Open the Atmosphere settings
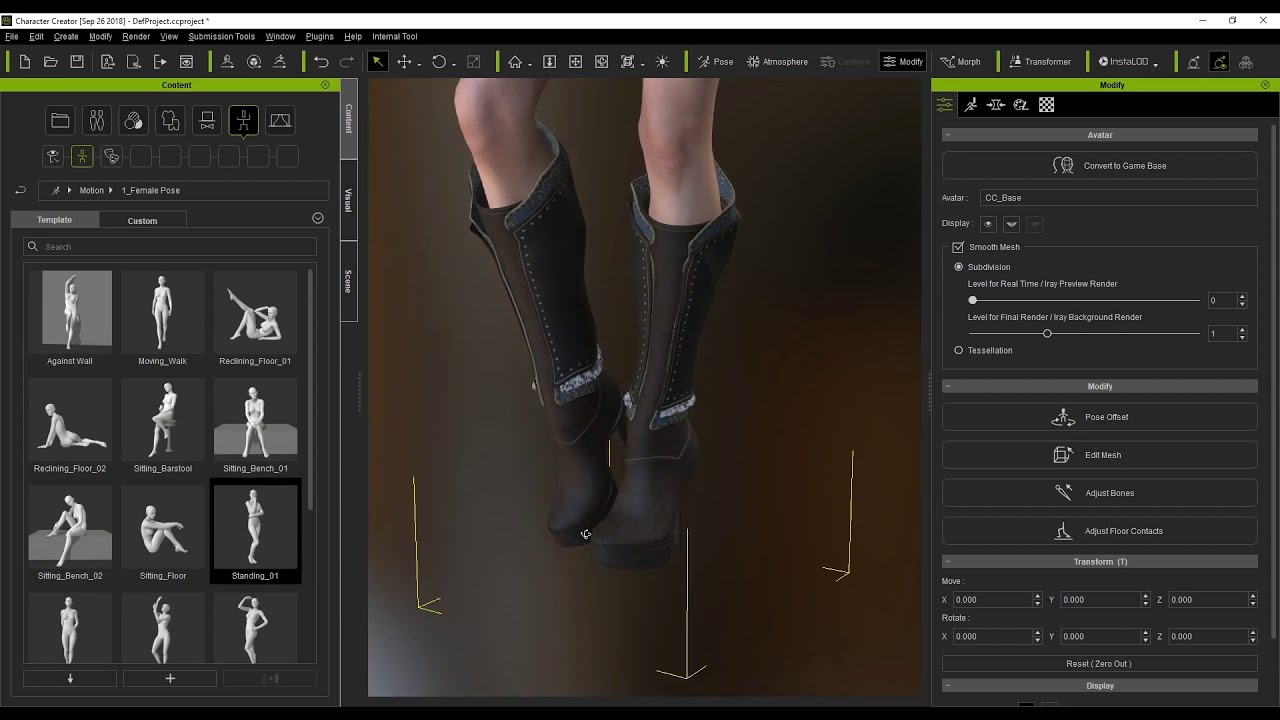The width and height of the screenshot is (1280, 720). (x=777, y=62)
